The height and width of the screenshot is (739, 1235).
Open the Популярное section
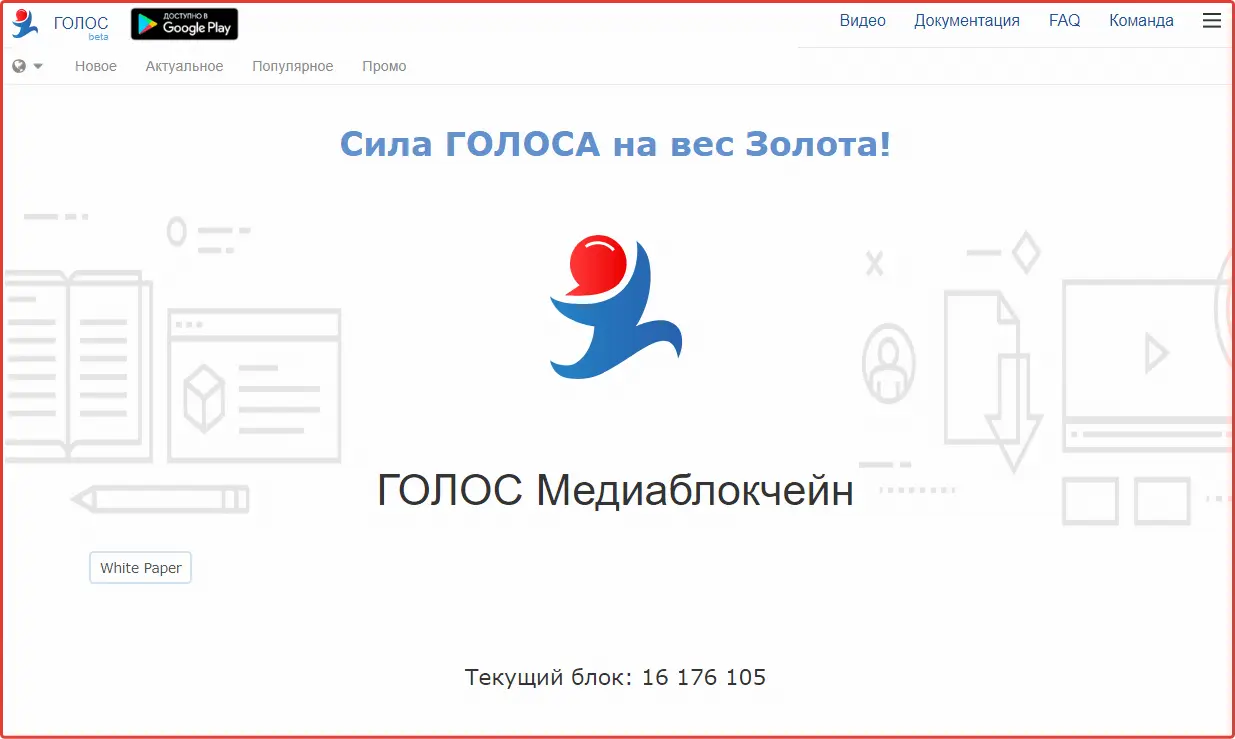pyautogui.click(x=292, y=66)
